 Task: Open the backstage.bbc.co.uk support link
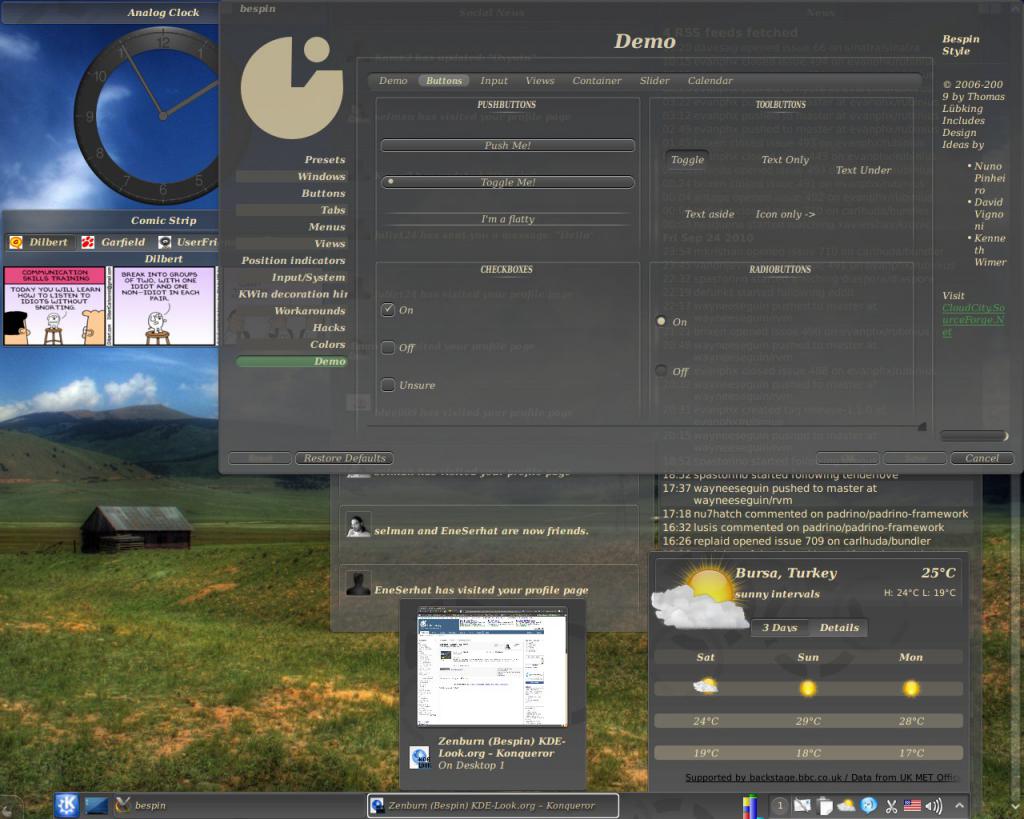click(822, 777)
